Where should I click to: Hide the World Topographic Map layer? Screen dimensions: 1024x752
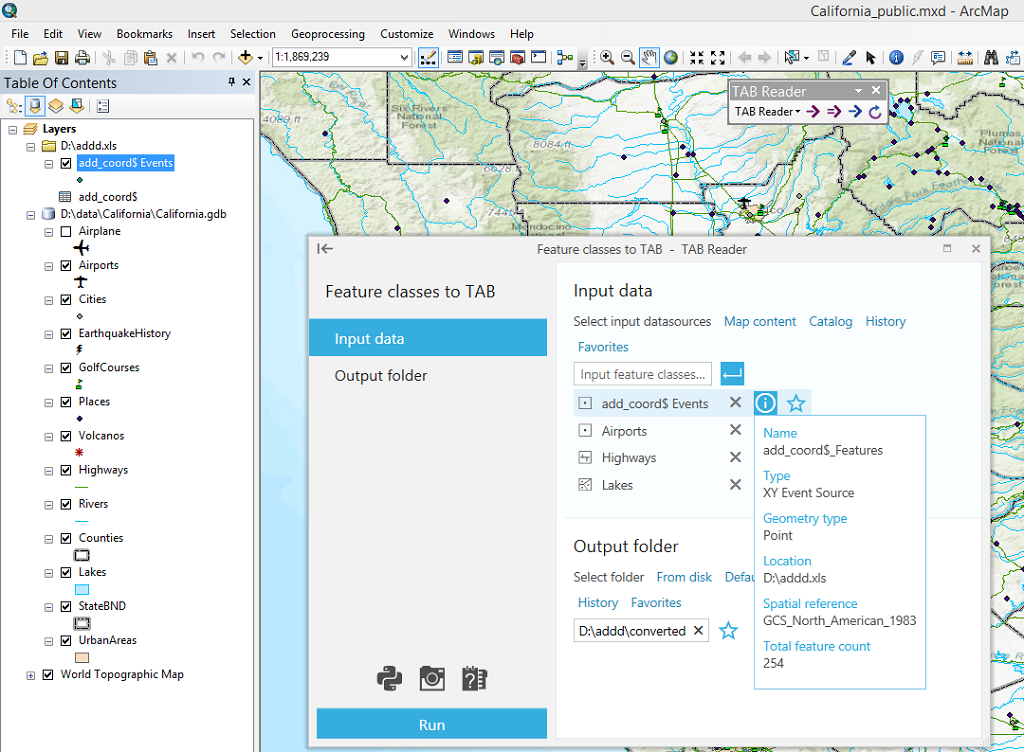click(x=48, y=674)
